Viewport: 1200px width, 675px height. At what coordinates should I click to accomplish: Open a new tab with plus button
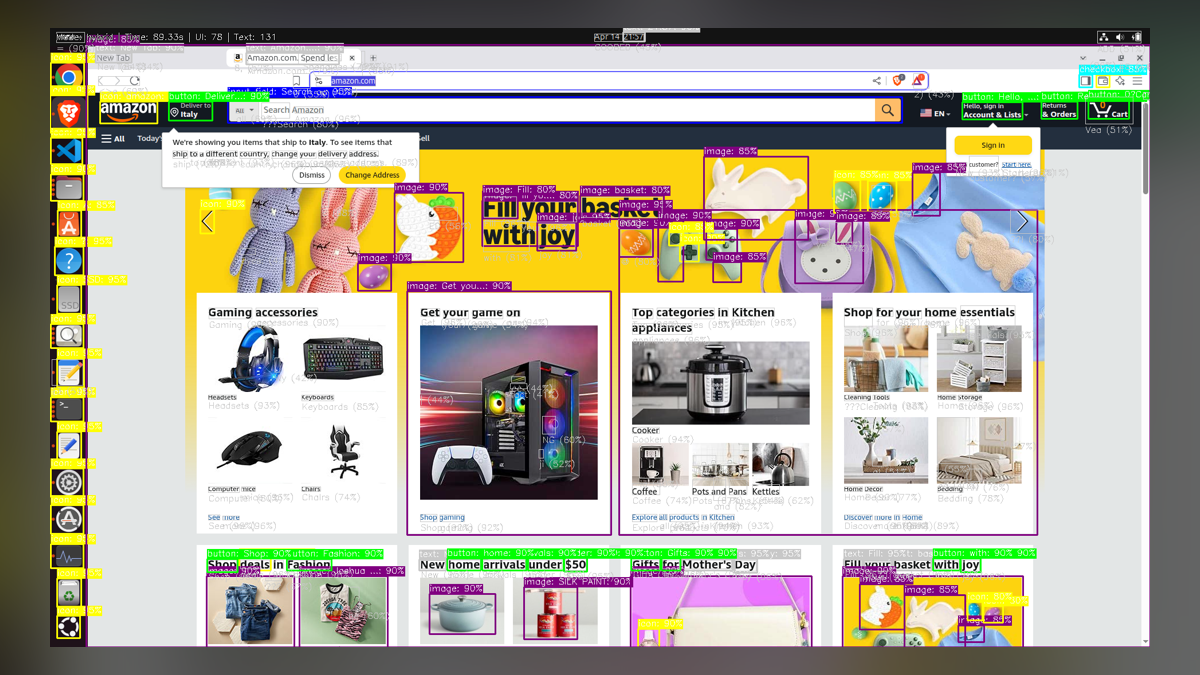(373, 58)
